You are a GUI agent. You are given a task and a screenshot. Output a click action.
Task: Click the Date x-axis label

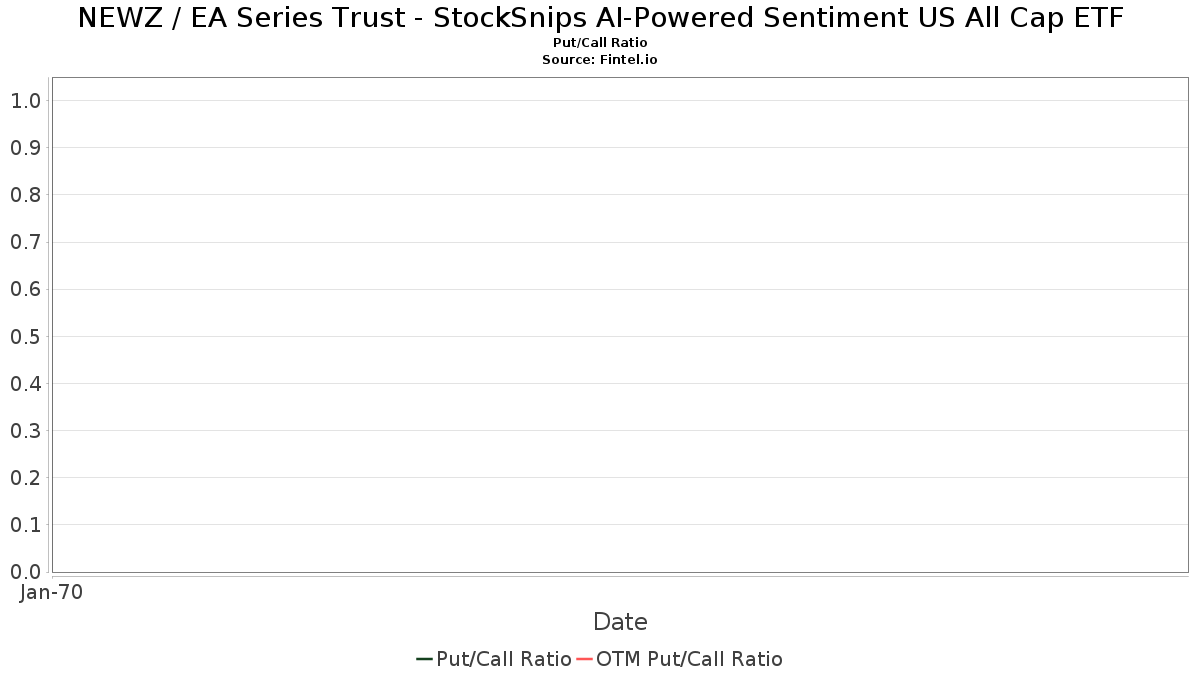tap(620, 622)
